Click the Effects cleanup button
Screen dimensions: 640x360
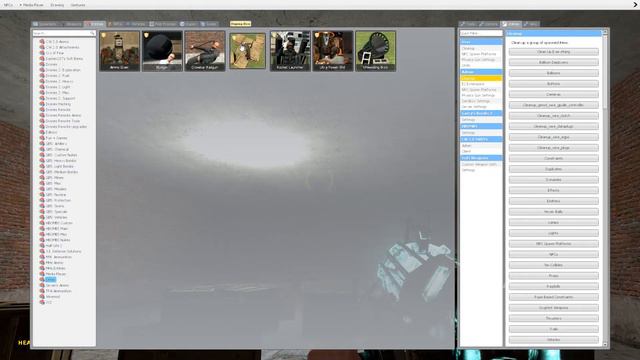click(553, 190)
